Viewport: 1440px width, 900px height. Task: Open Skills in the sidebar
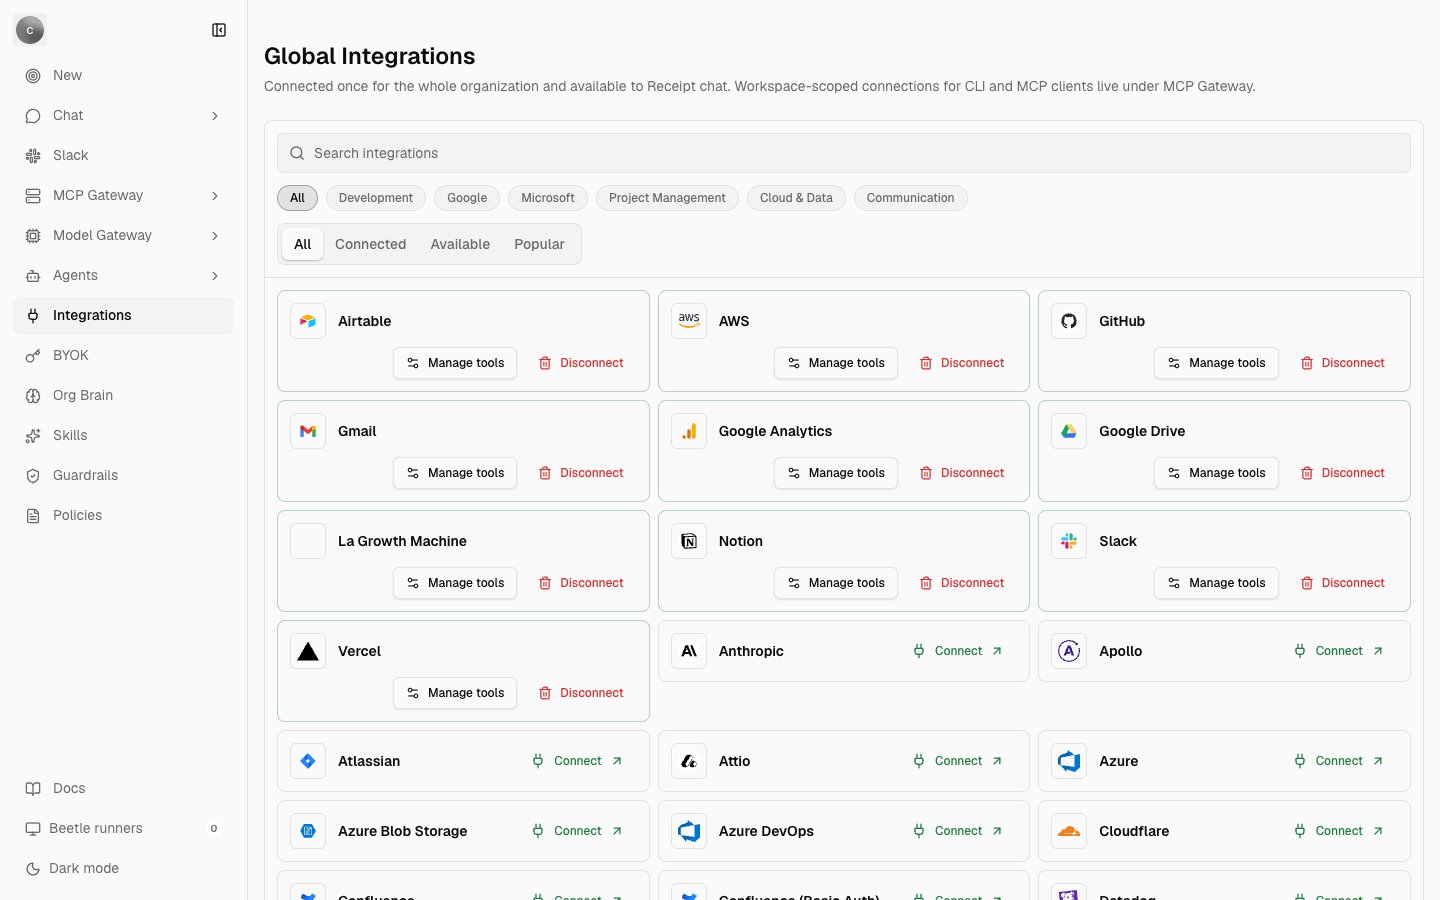click(x=123, y=435)
